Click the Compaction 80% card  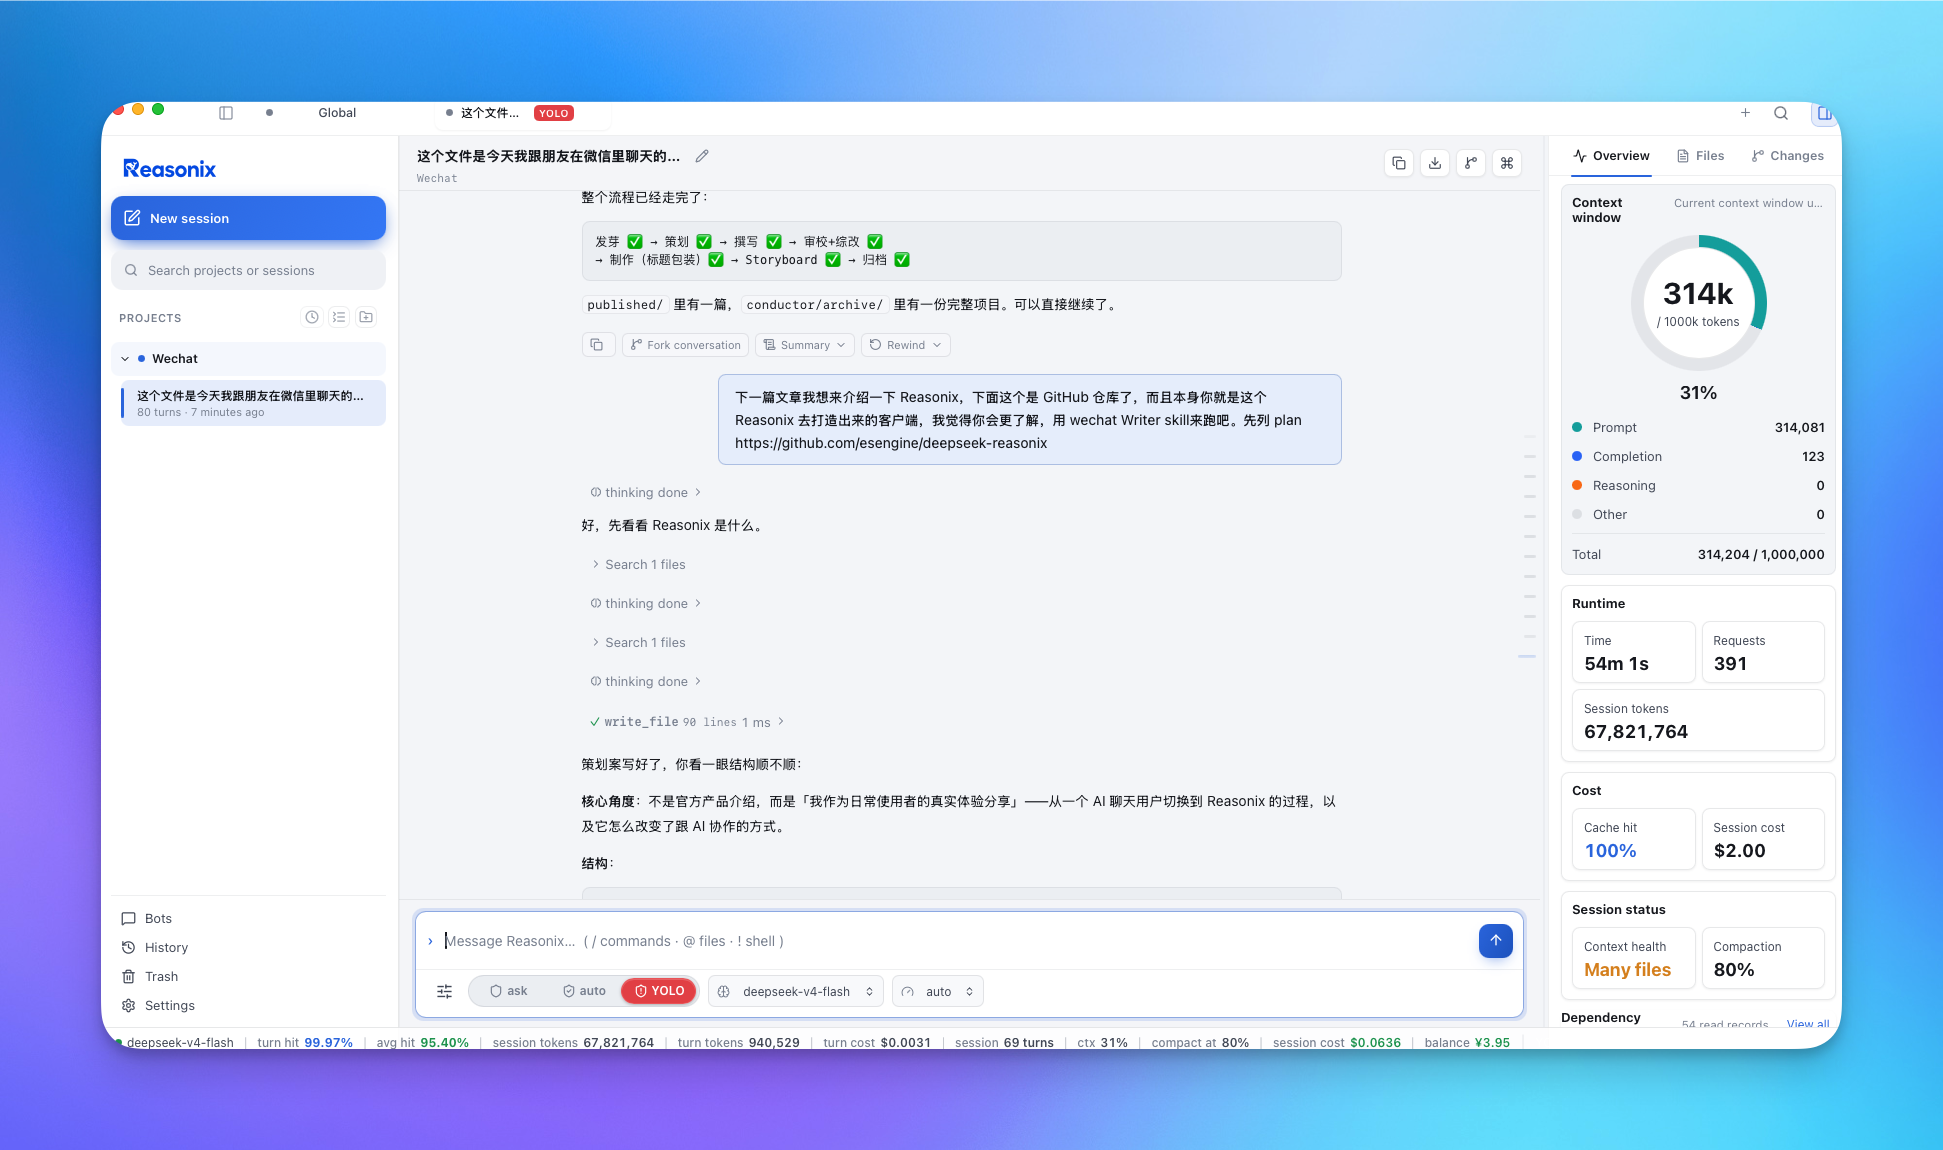[1763, 958]
